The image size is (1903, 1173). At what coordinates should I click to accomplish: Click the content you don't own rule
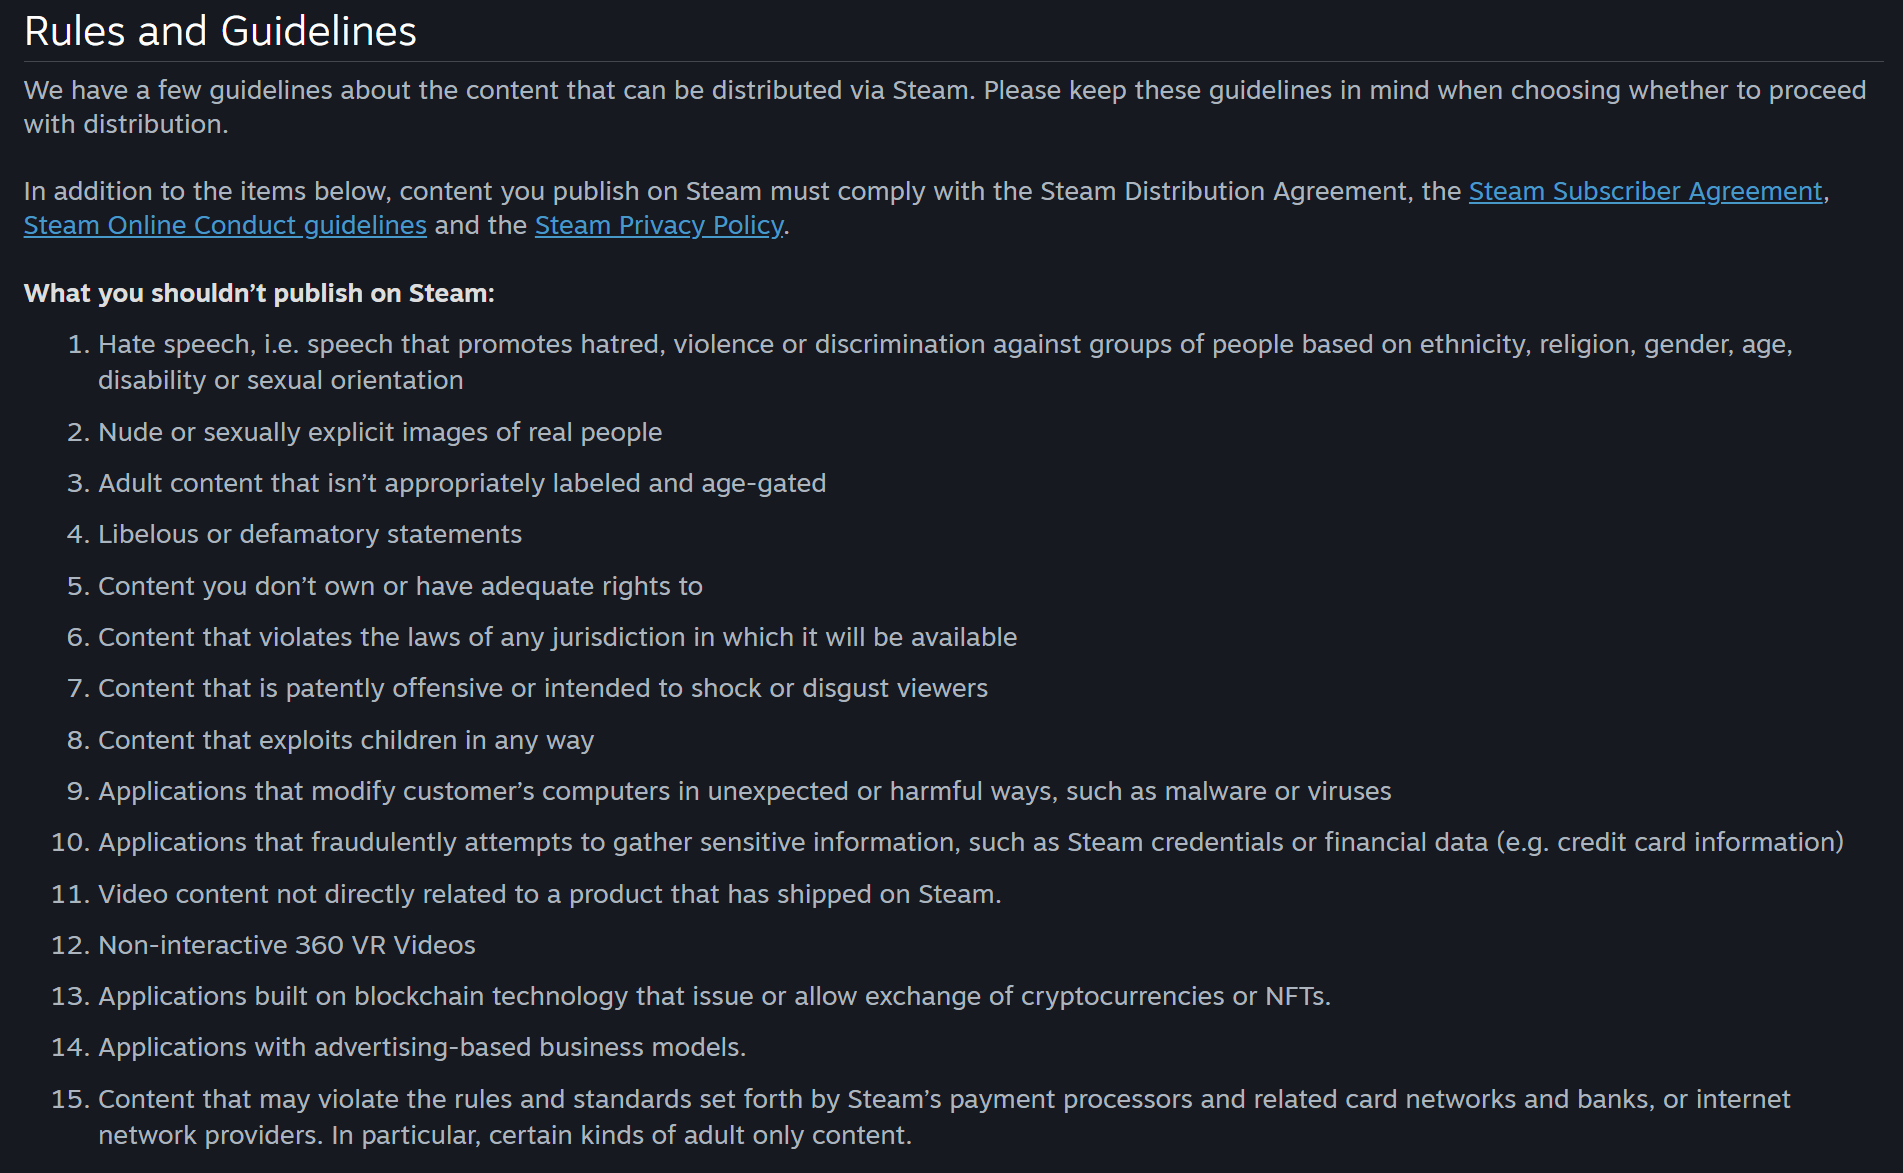(x=400, y=586)
